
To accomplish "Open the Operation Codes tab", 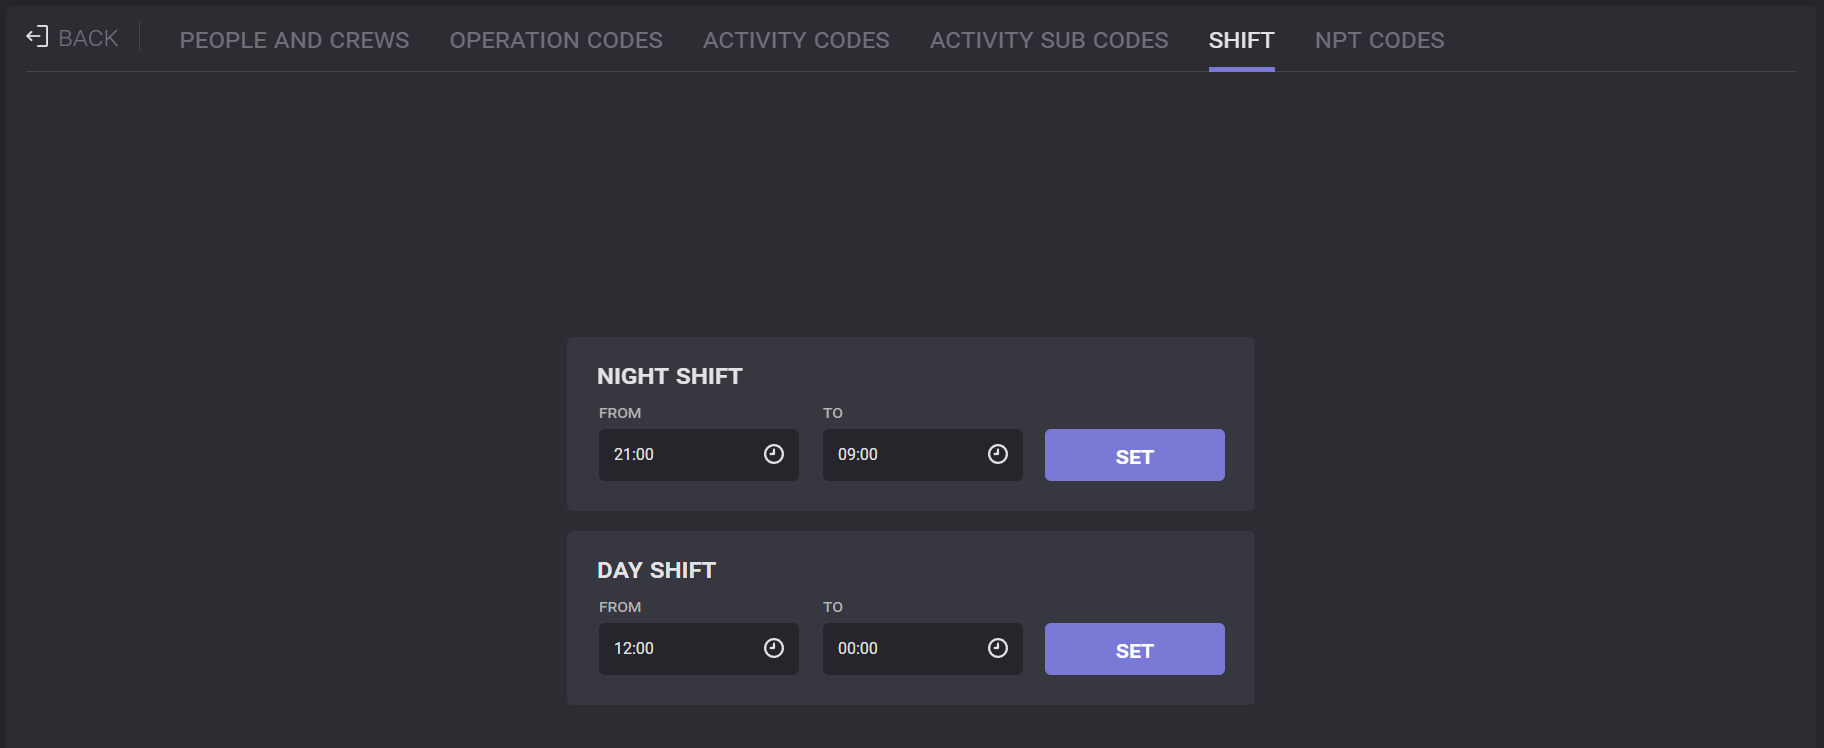I will click(556, 40).
